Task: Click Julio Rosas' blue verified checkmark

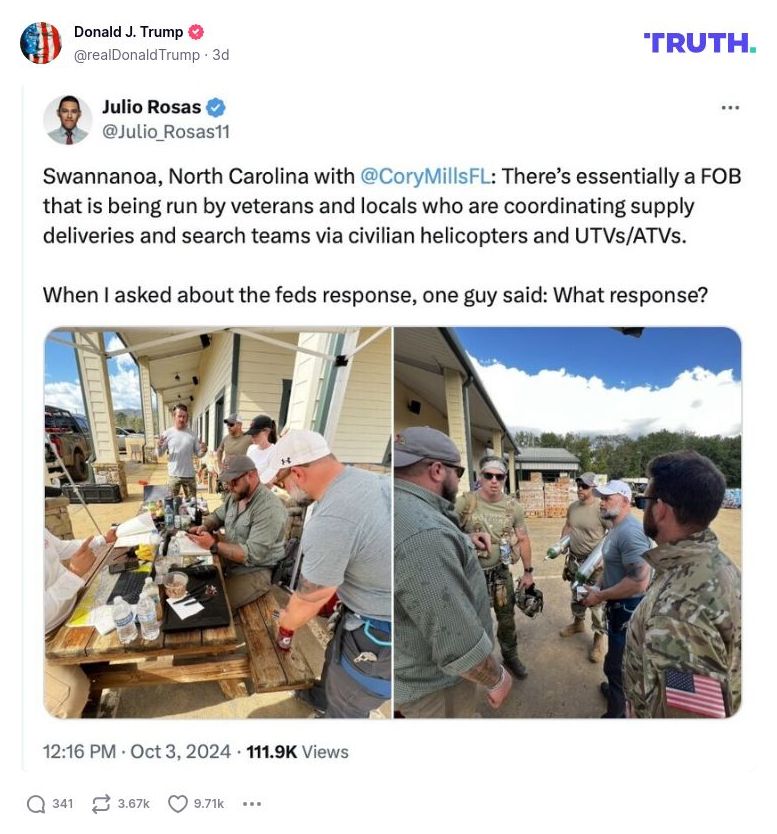Action: [x=215, y=107]
